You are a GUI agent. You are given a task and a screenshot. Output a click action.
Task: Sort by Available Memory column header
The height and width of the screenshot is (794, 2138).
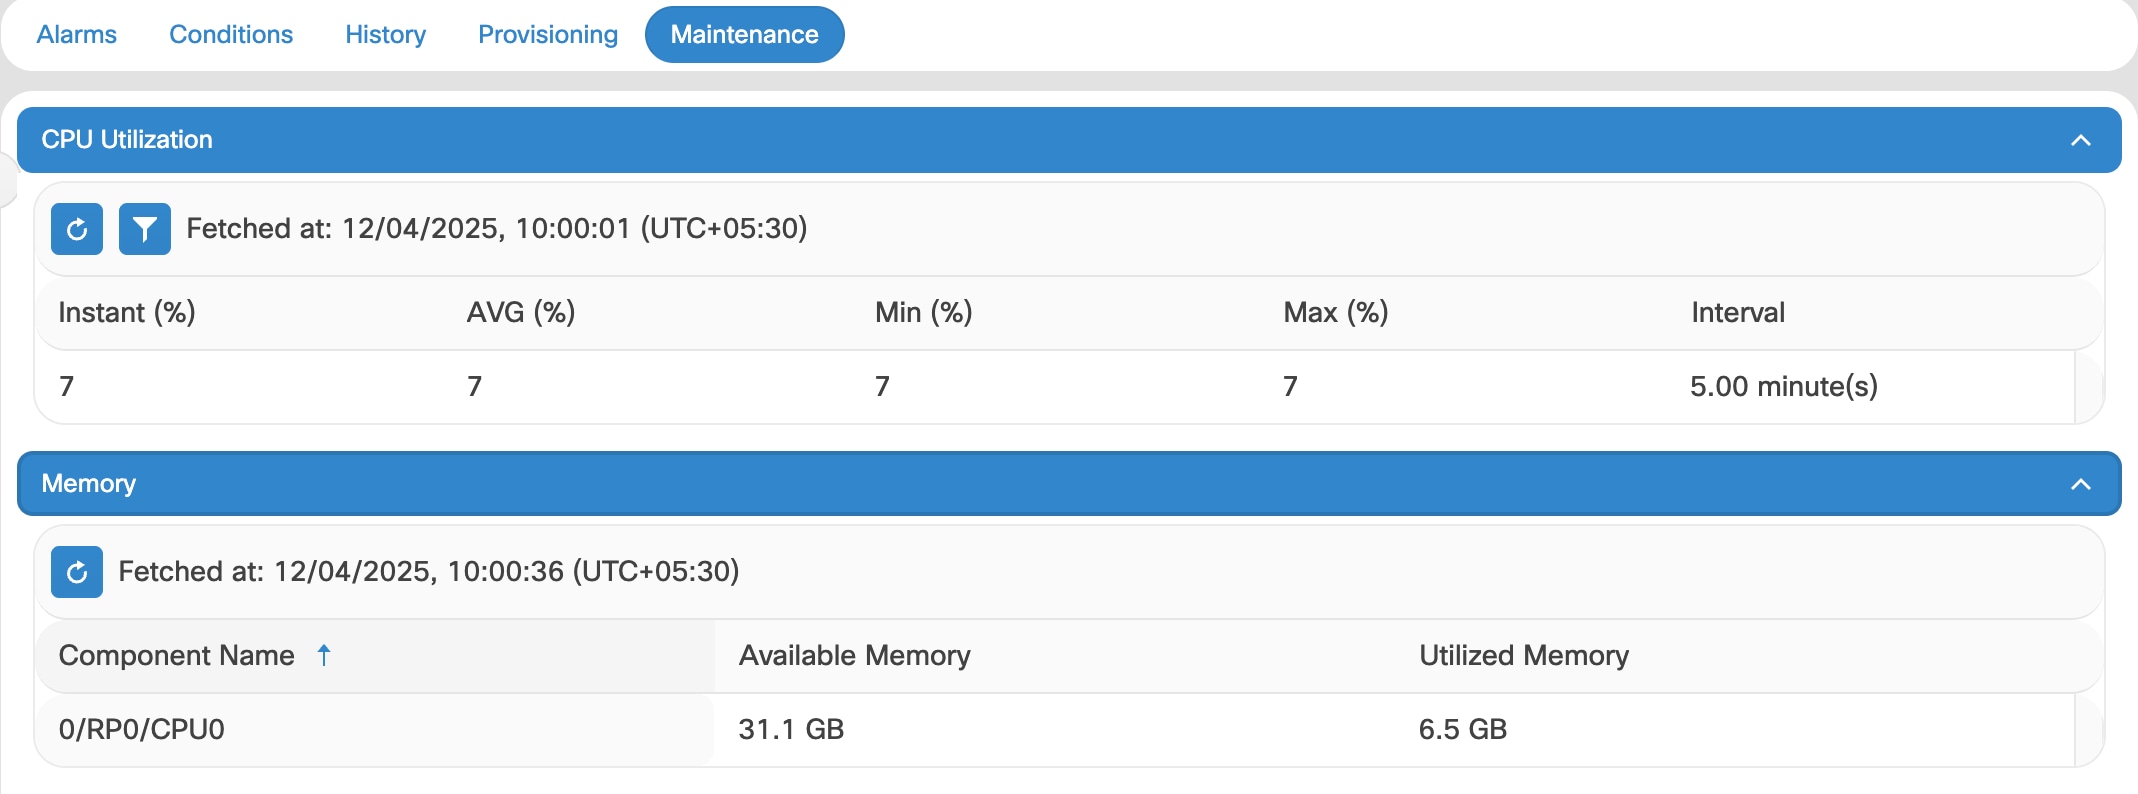[x=854, y=656]
